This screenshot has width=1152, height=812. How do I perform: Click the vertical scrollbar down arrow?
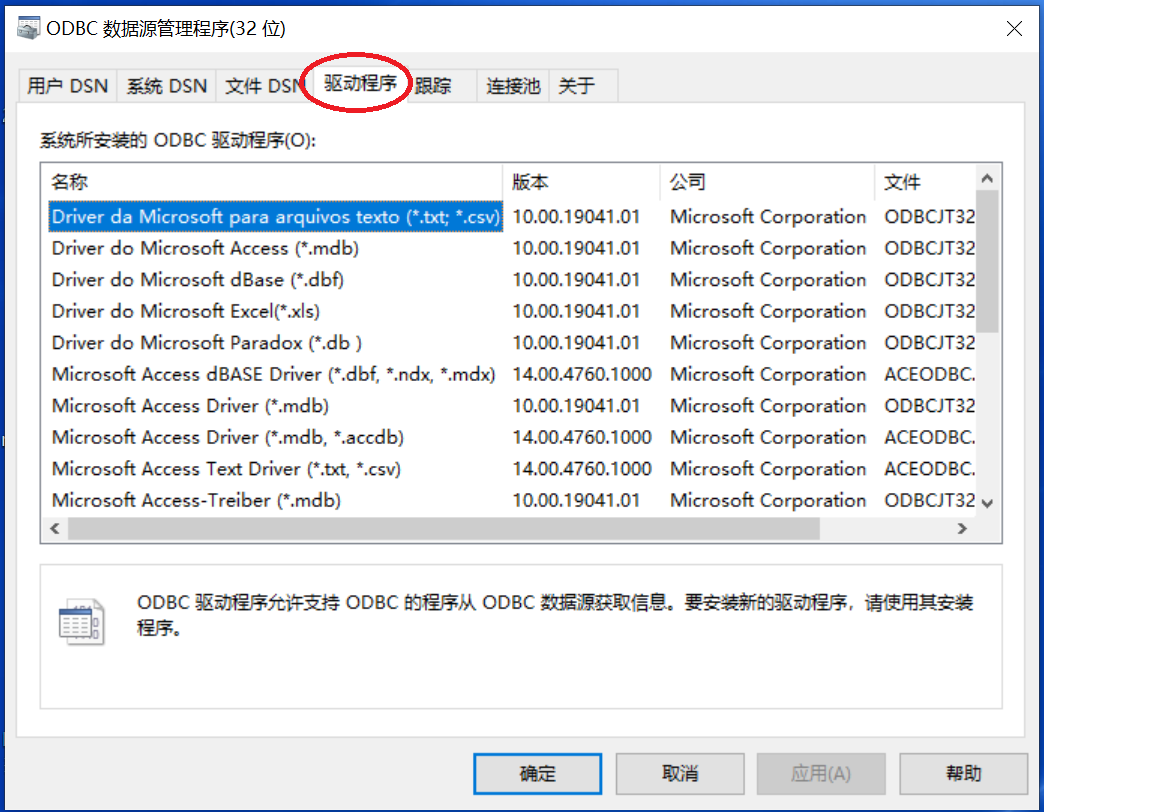coord(987,503)
